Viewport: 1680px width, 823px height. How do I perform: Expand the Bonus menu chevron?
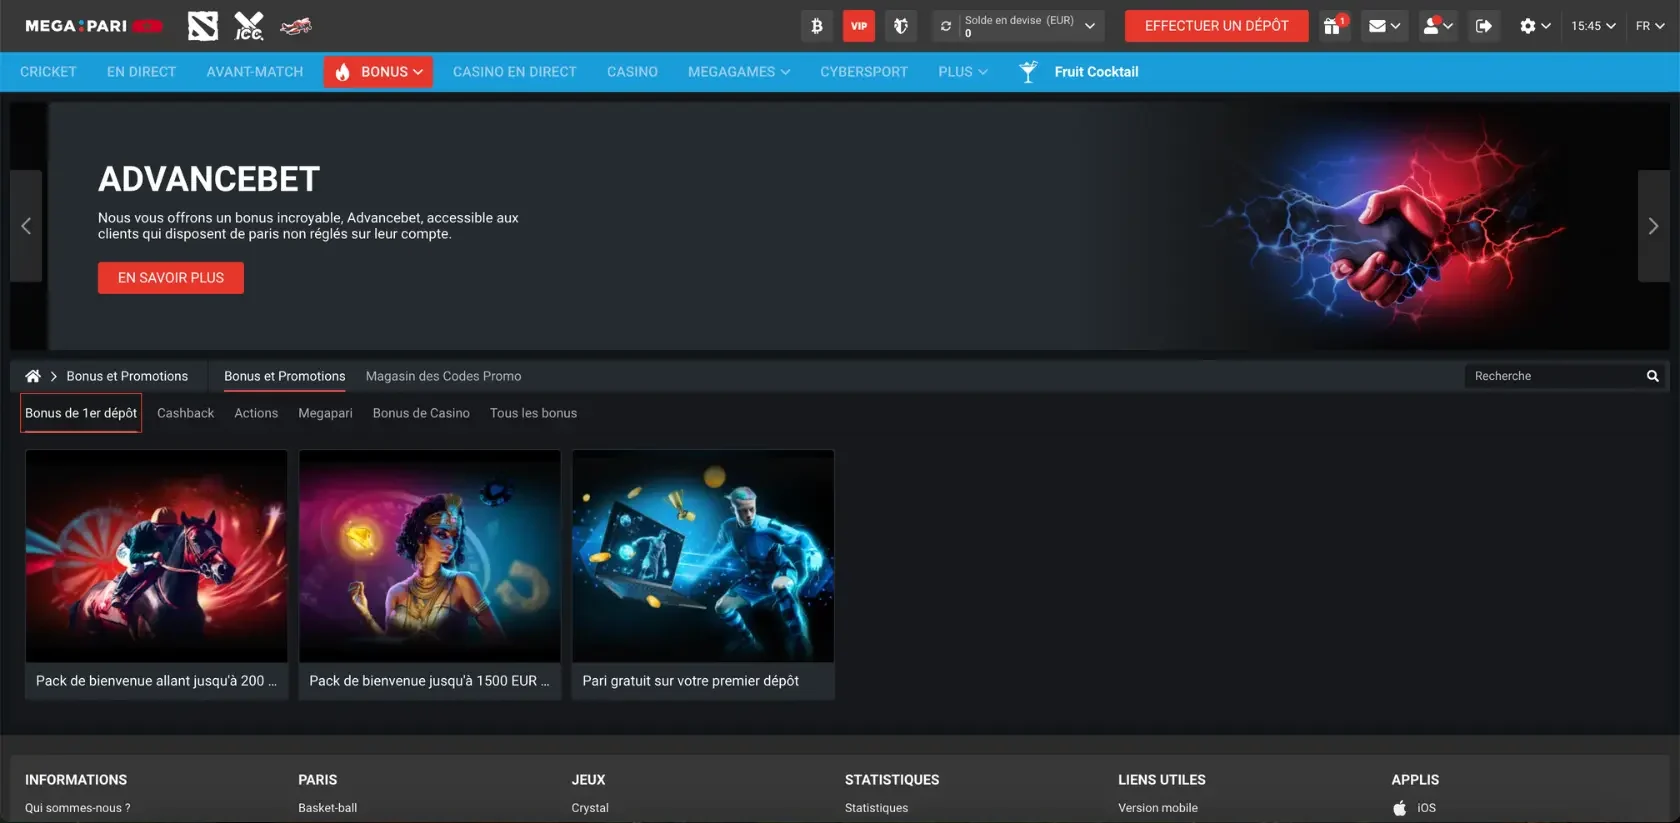(418, 72)
